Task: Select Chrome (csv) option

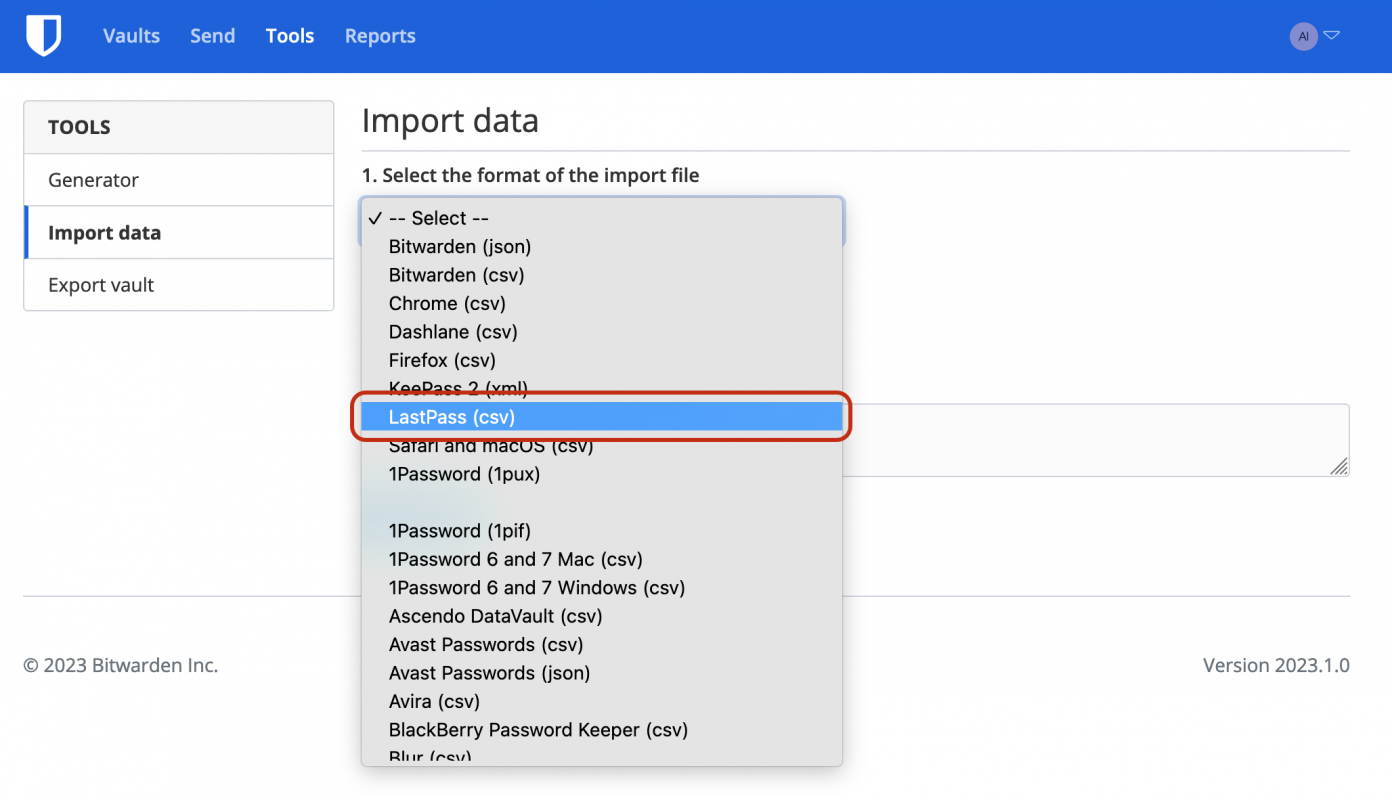Action: [x=447, y=303]
